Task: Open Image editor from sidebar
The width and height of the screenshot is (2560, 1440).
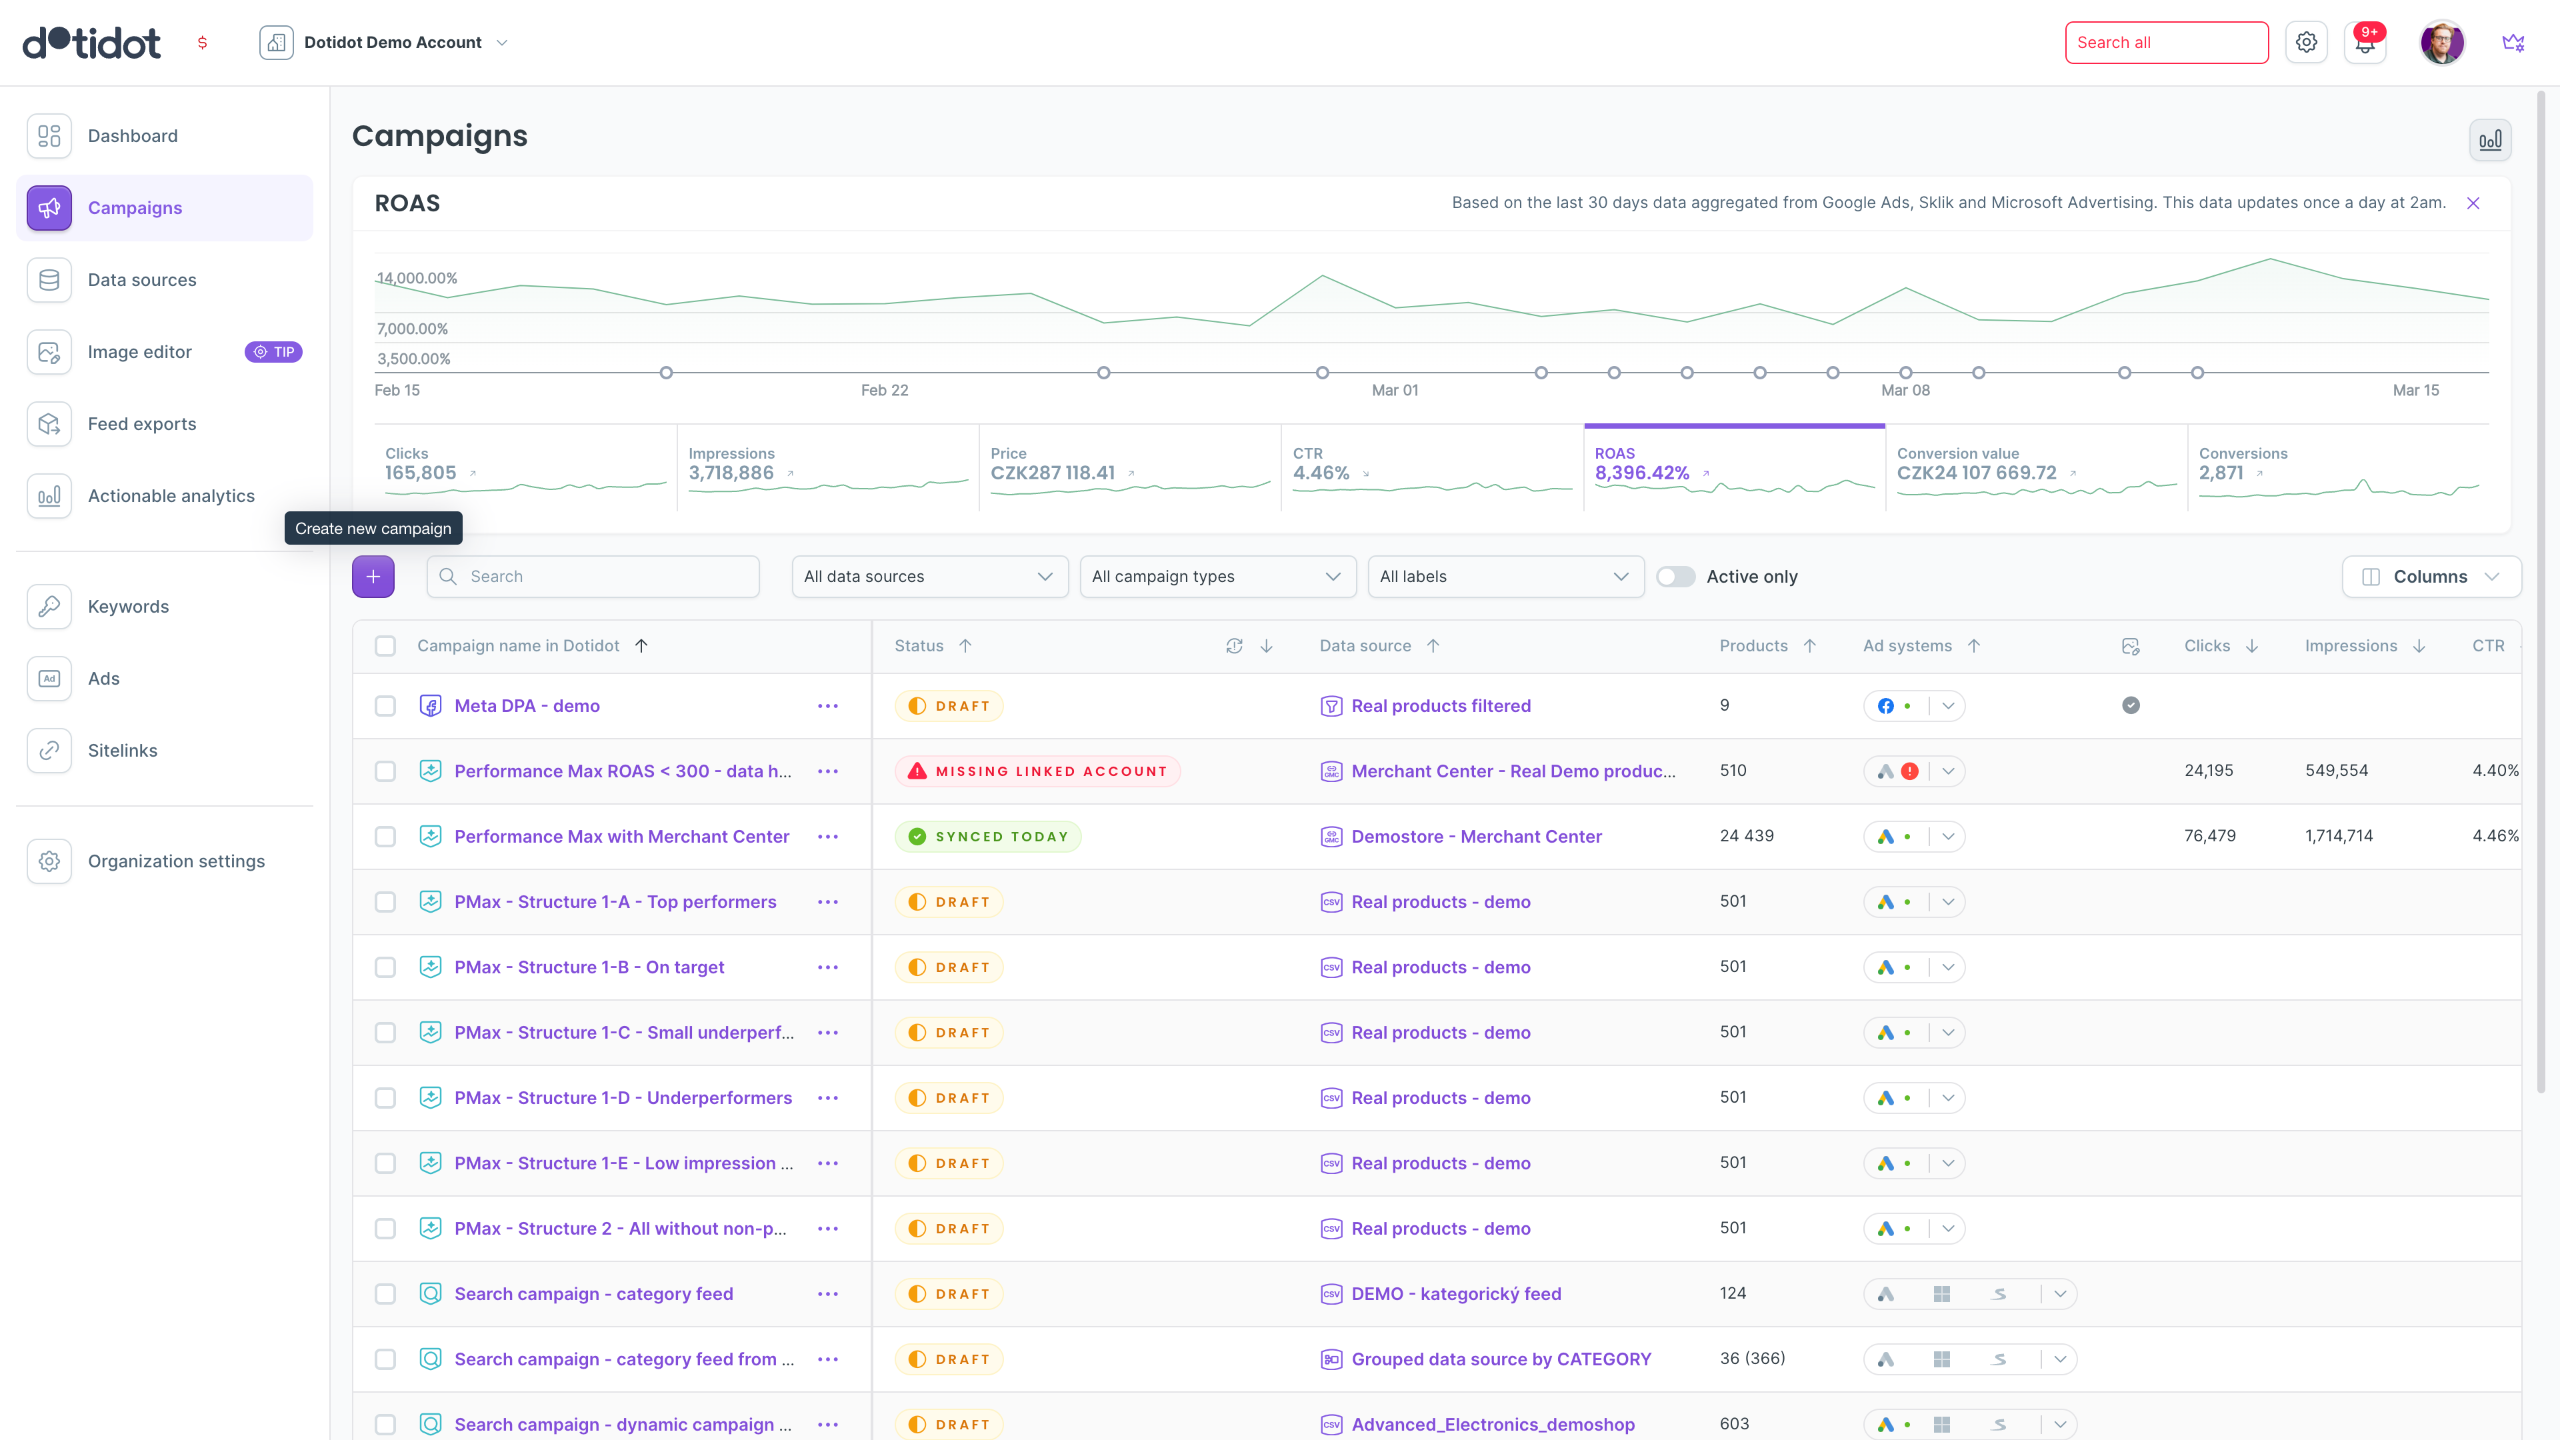Action: pyautogui.click(x=139, y=352)
